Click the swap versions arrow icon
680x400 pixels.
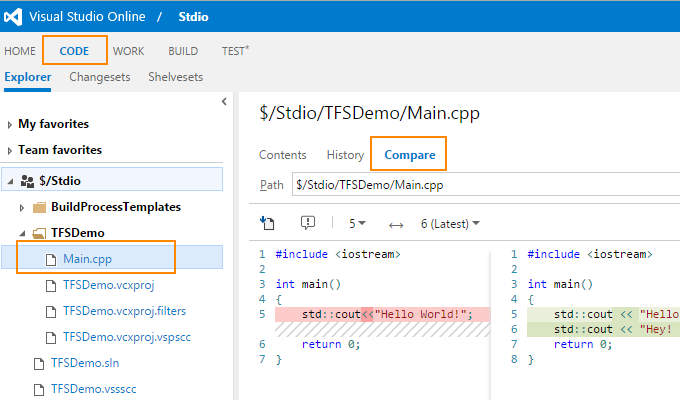pyautogui.click(x=396, y=225)
